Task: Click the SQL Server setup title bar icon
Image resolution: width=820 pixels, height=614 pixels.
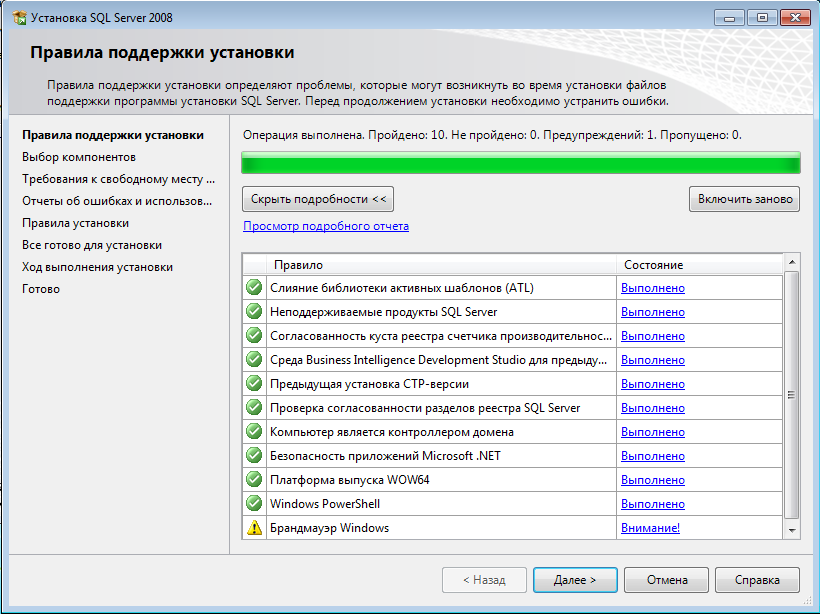Action: (19, 18)
